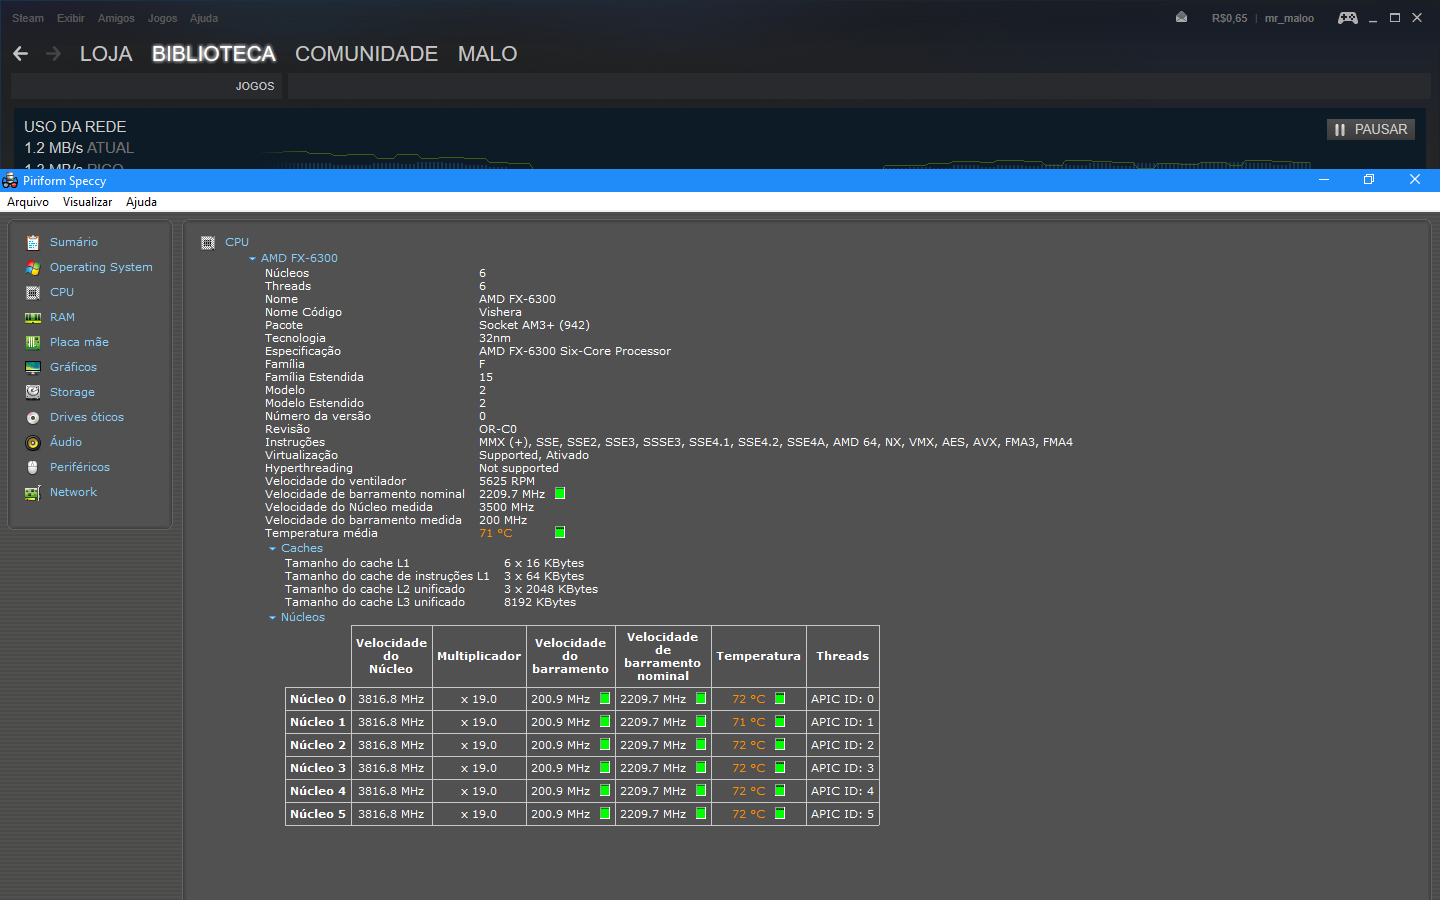The image size is (1440, 900).
Task: Click 3500 MHz measured core speed
Action: tap(506, 507)
